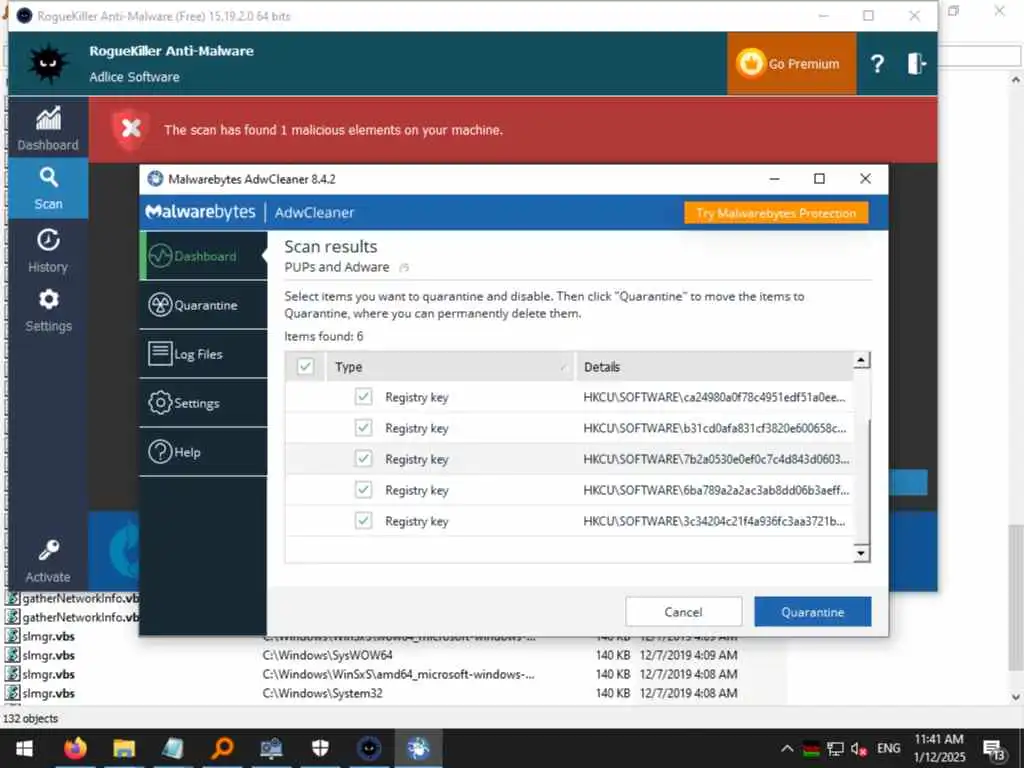1024x768 pixels.
Task: Click the RogueKiller exit door icon
Action: 916,63
